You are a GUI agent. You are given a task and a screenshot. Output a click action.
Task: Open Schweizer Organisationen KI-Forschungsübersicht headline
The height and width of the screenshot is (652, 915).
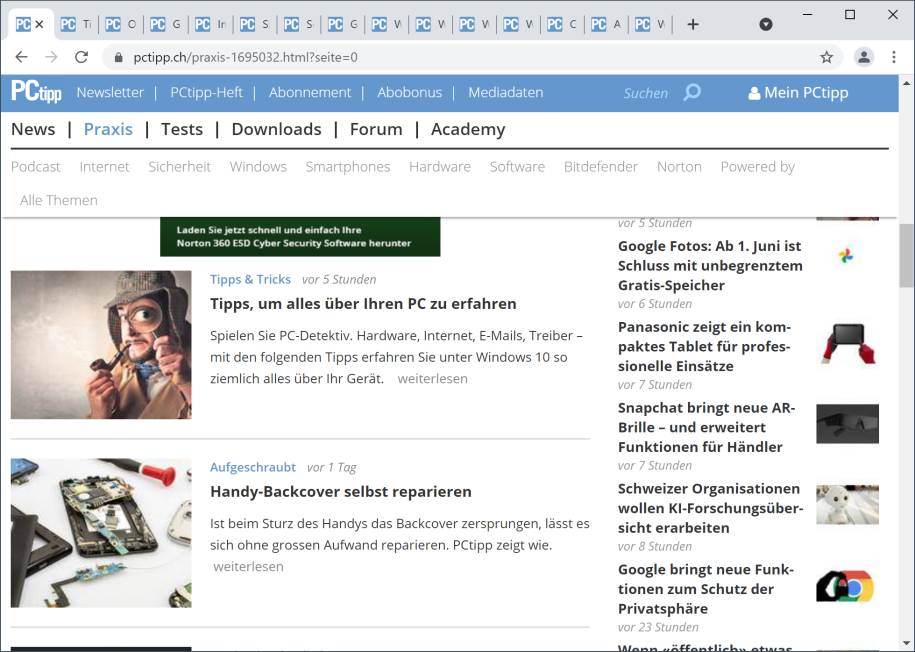click(x=710, y=508)
